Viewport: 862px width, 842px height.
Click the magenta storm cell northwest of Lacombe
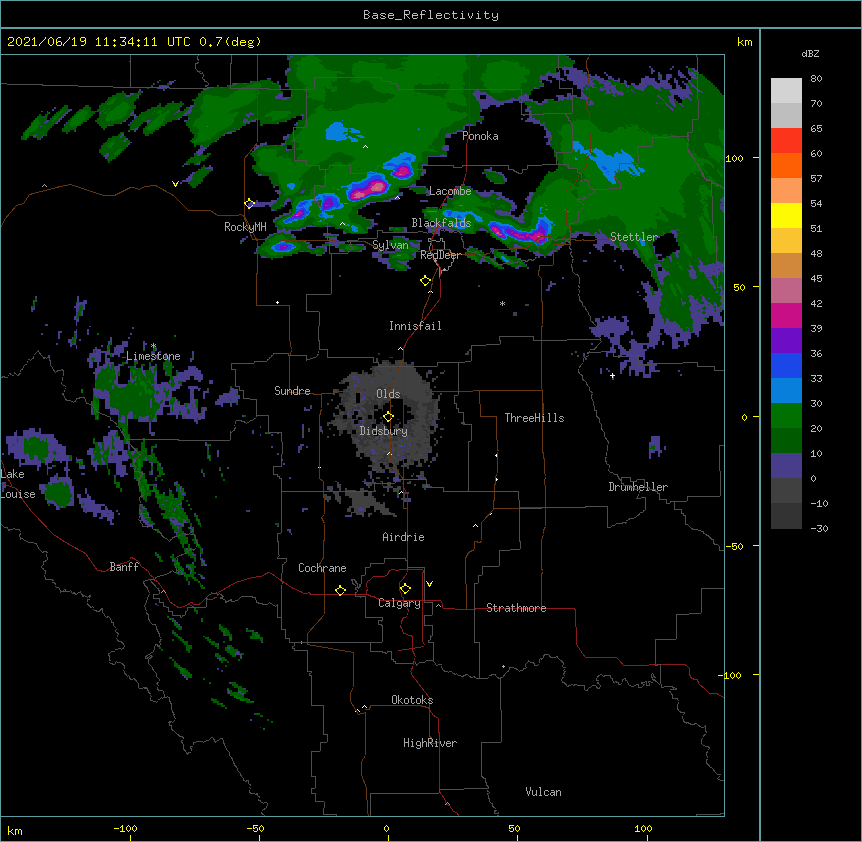click(367, 188)
